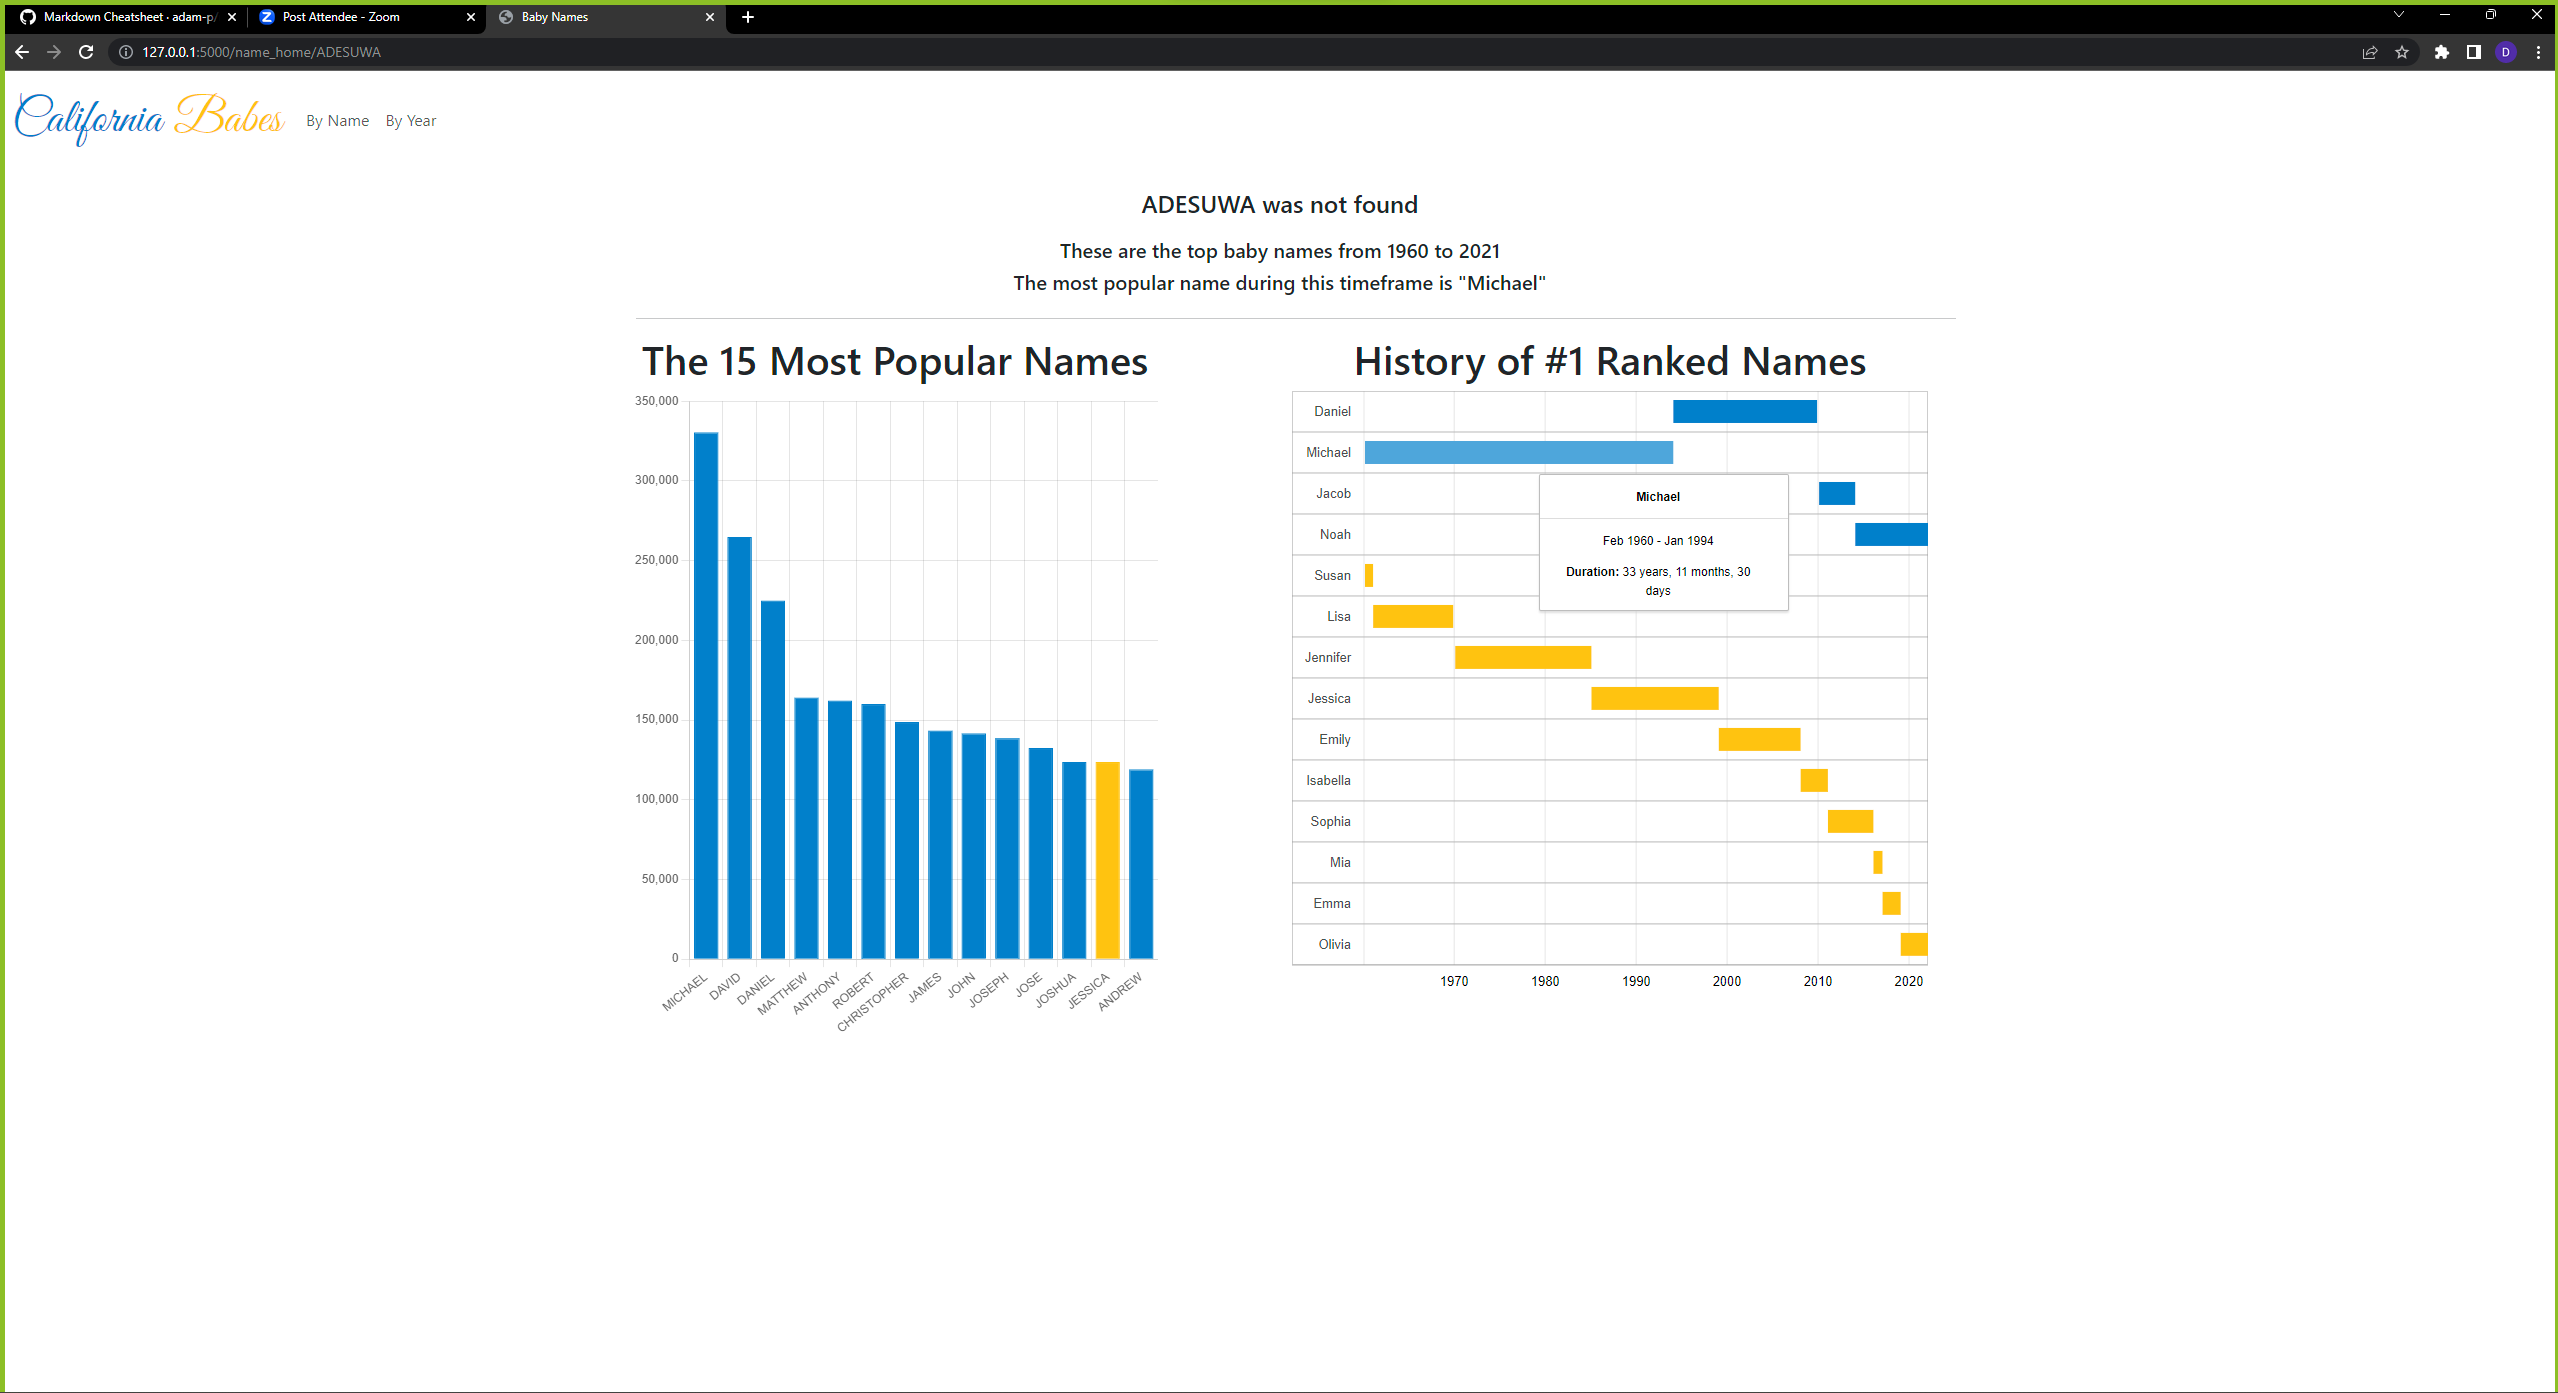Close the Baby Names tab

tap(710, 17)
